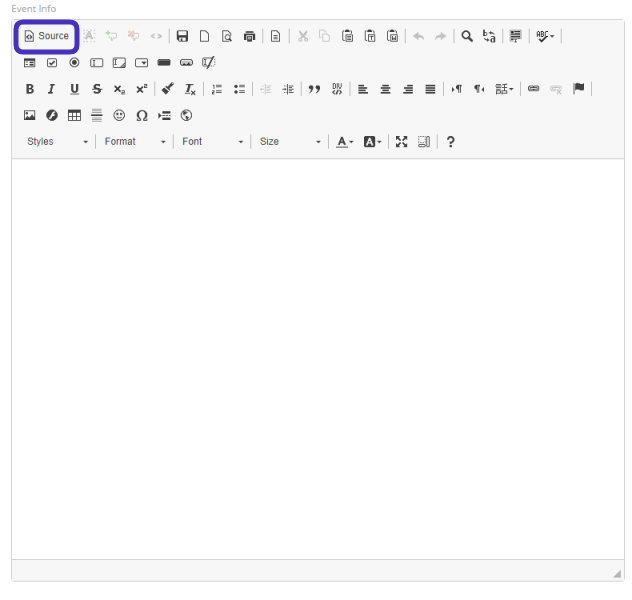Insert a Smiley
Image resolution: width=632 pixels, height=600 pixels.
[x=119, y=116]
